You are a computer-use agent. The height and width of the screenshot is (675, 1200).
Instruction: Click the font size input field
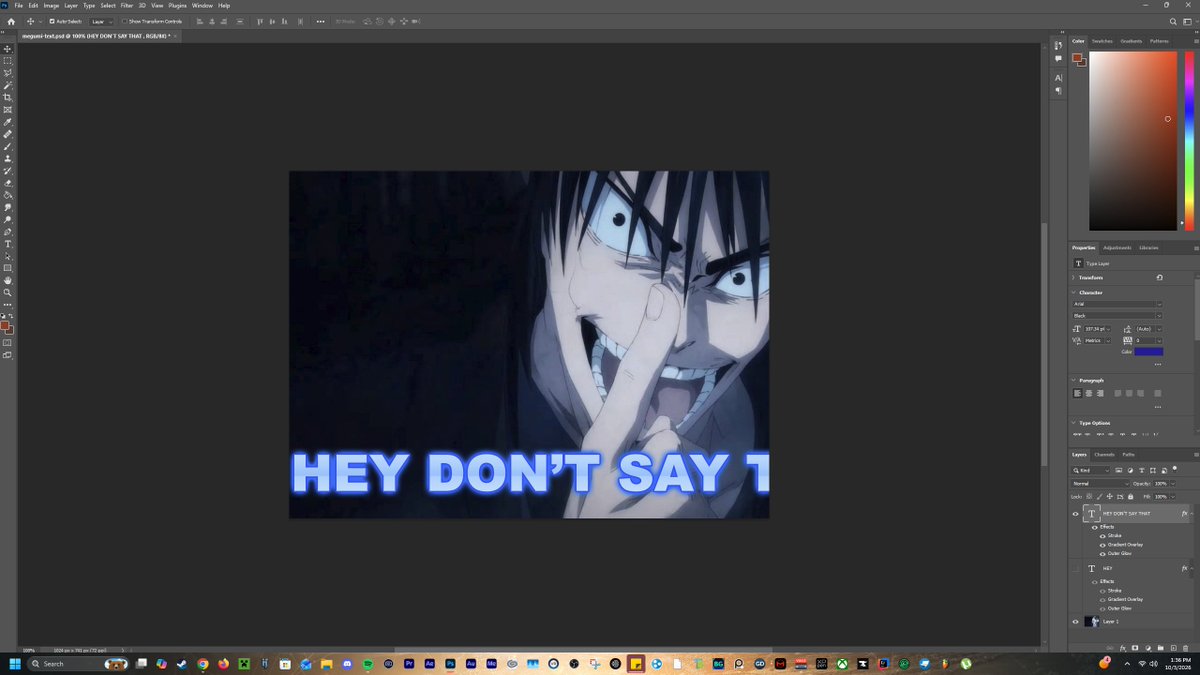tap(1097, 328)
